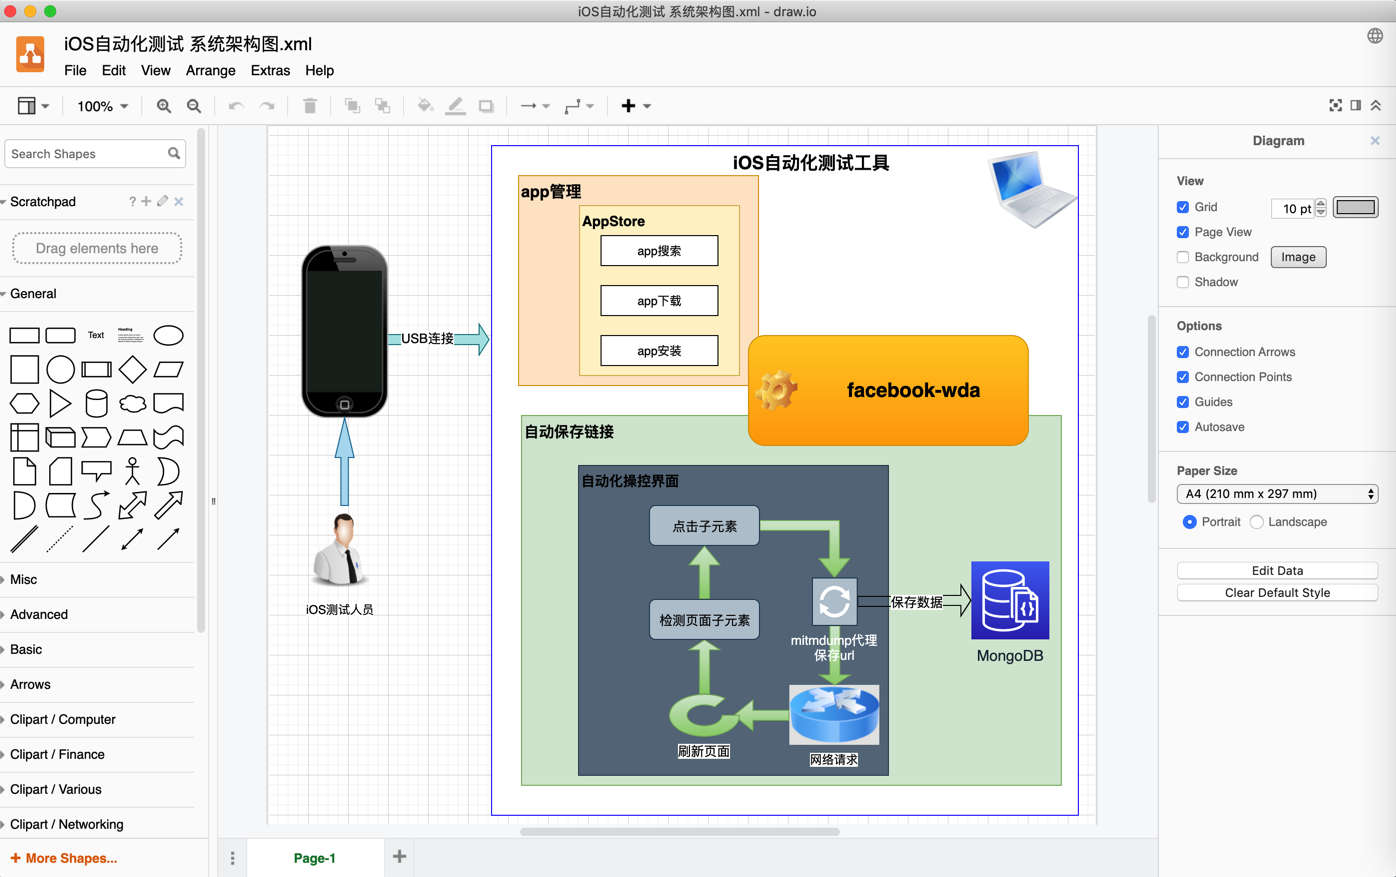This screenshot has width=1396, height=877.
Task: Open the zoom 100% dropdown
Action: pos(103,106)
